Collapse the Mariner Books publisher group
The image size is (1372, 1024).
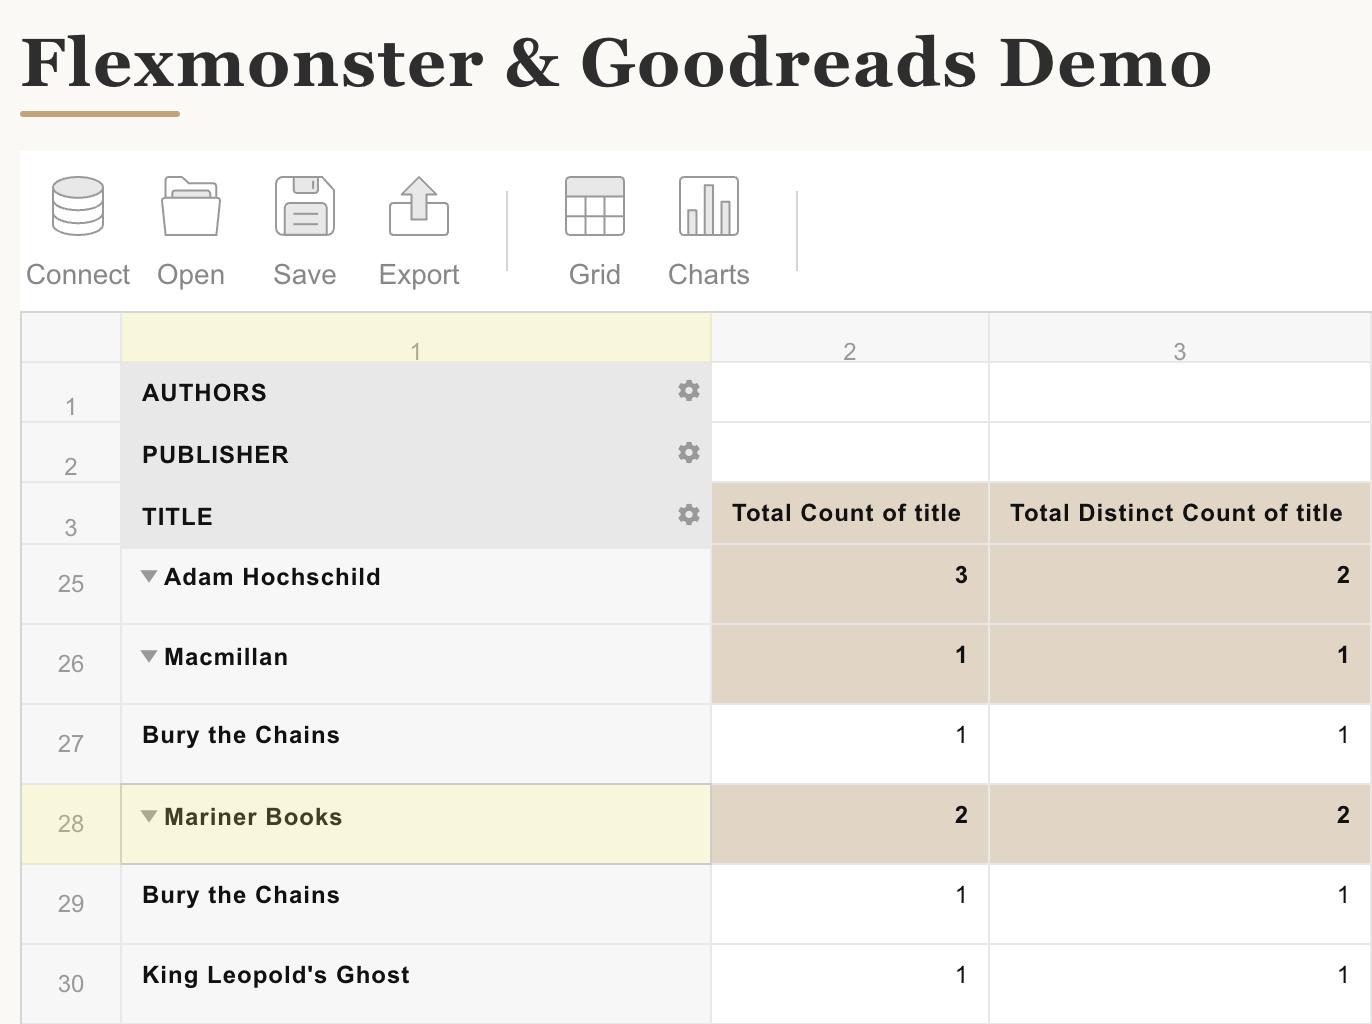(x=148, y=815)
